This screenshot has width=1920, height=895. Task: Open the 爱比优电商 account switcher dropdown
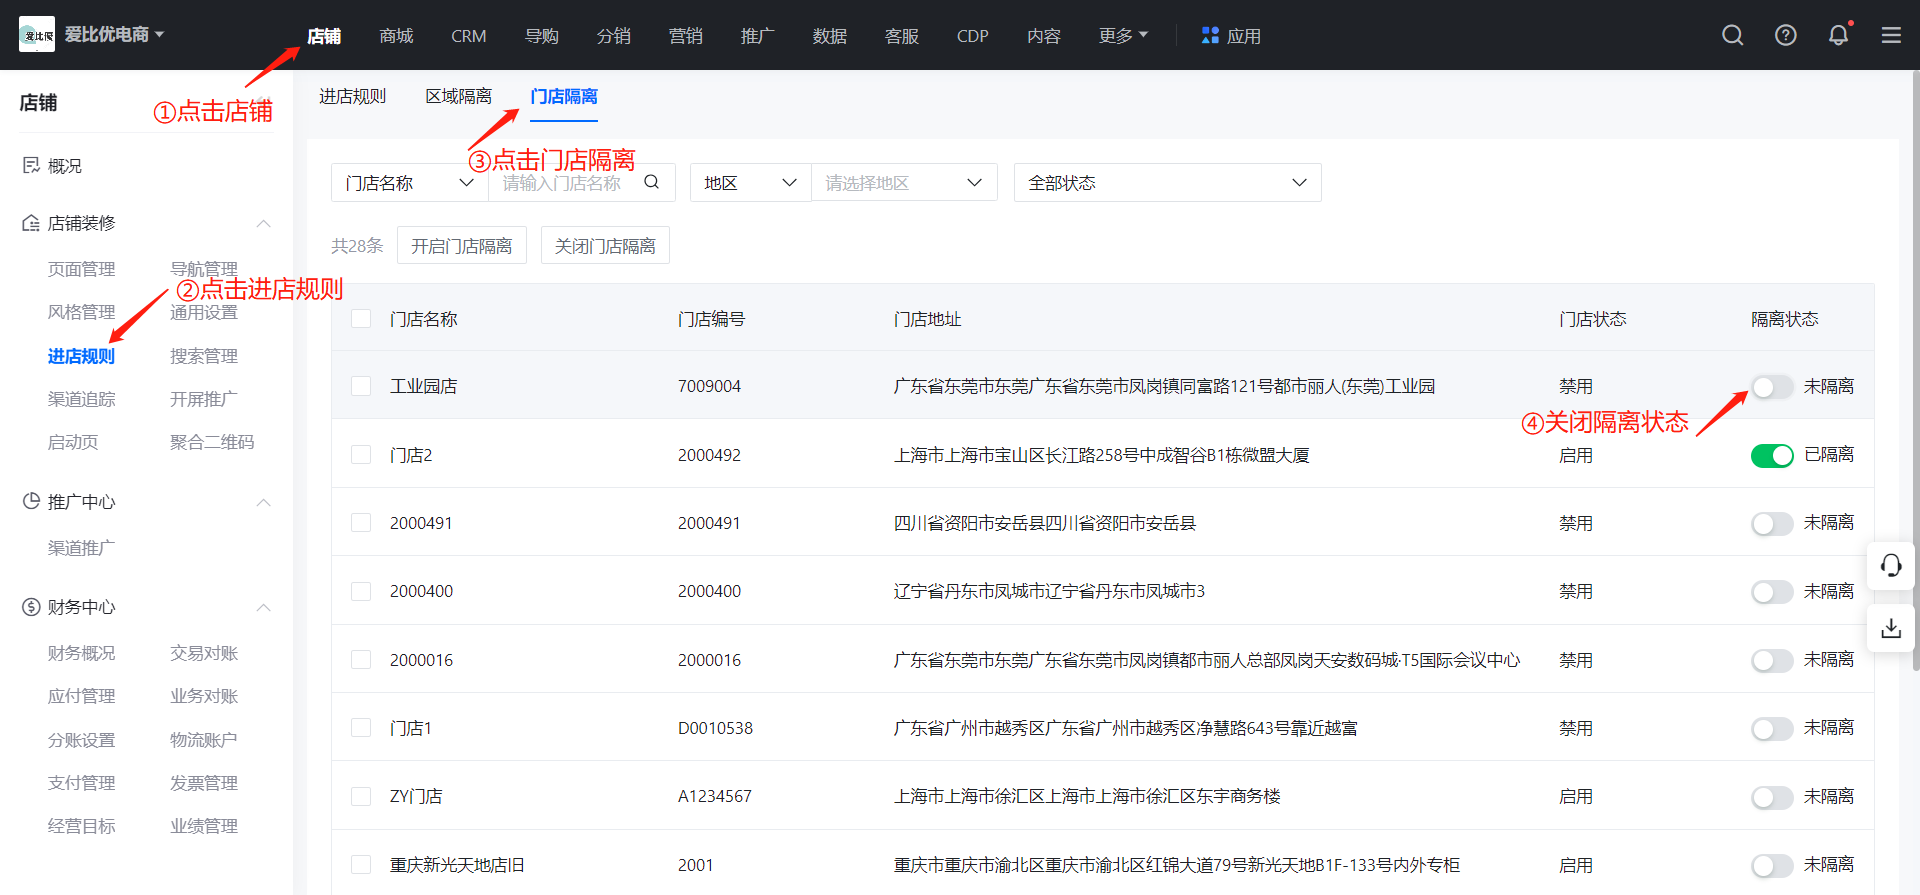tap(115, 35)
